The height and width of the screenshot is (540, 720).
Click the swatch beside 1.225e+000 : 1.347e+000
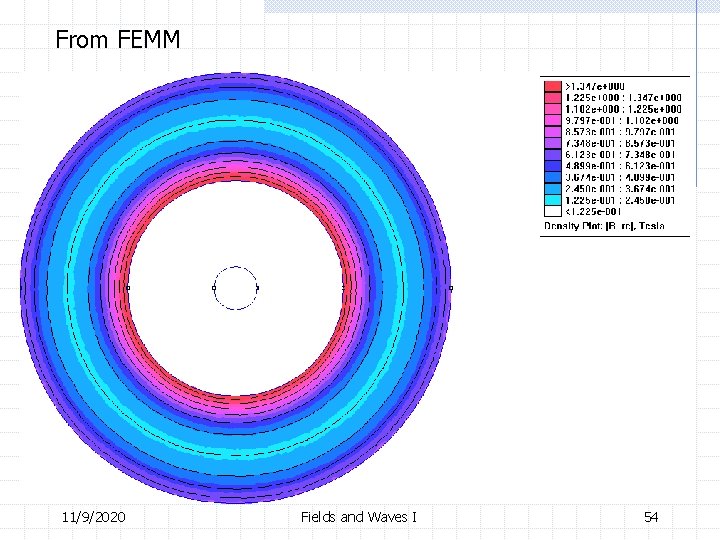[x=553, y=98]
